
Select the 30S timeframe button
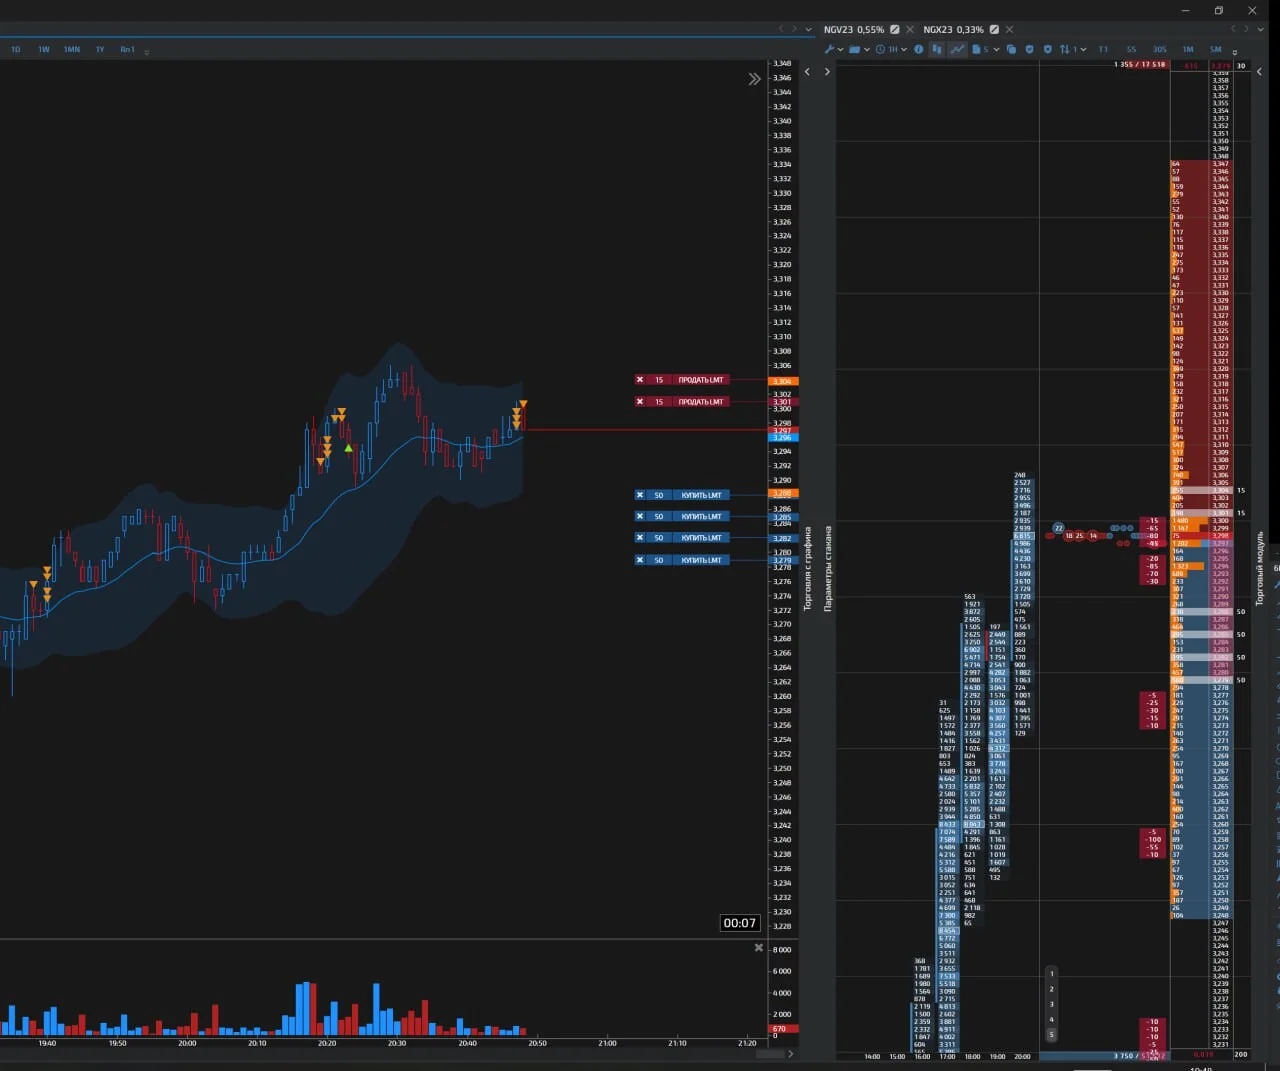click(1159, 49)
